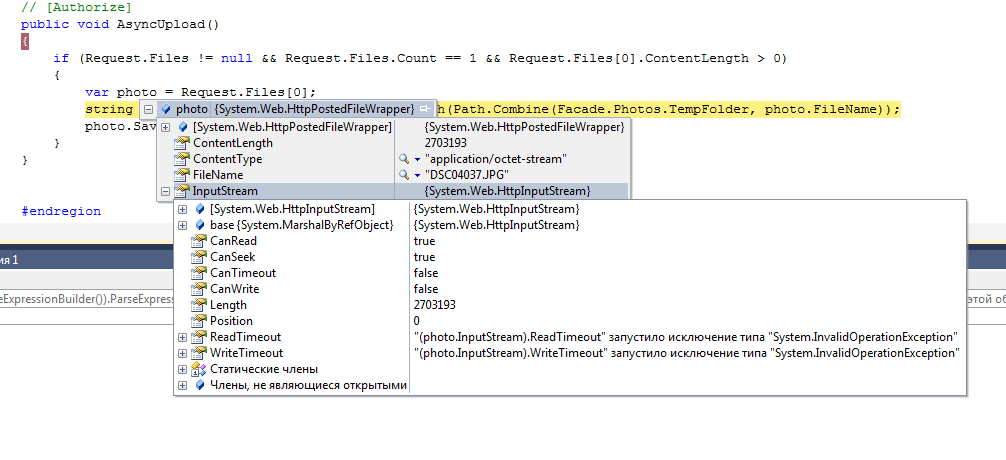1006x460 pixels.
Task: Collapse the photo datatip root node
Action: click(148, 109)
